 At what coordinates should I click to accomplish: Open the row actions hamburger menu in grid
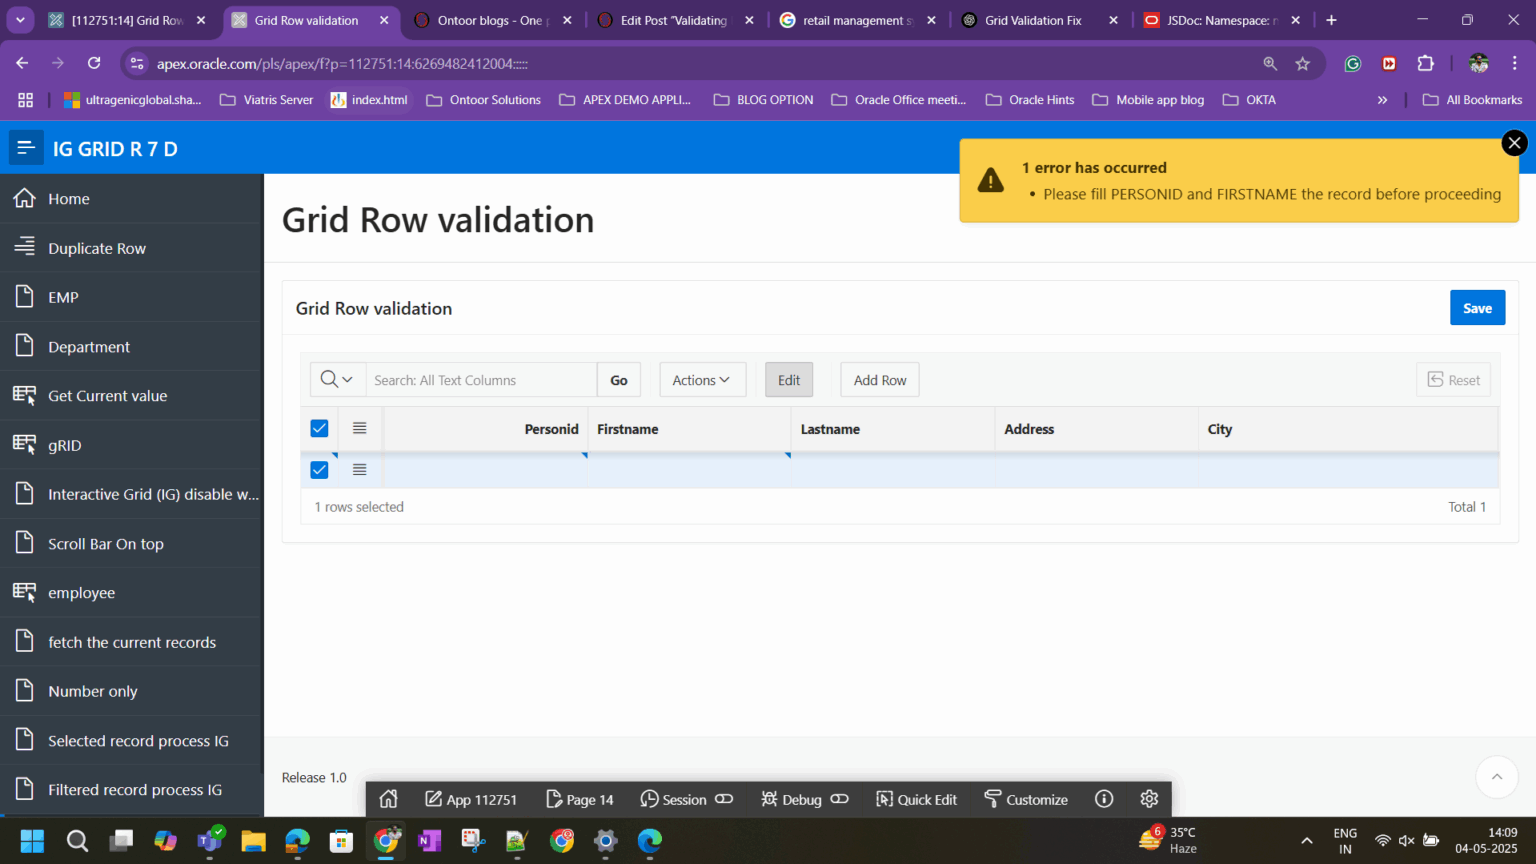tap(359, 469)
